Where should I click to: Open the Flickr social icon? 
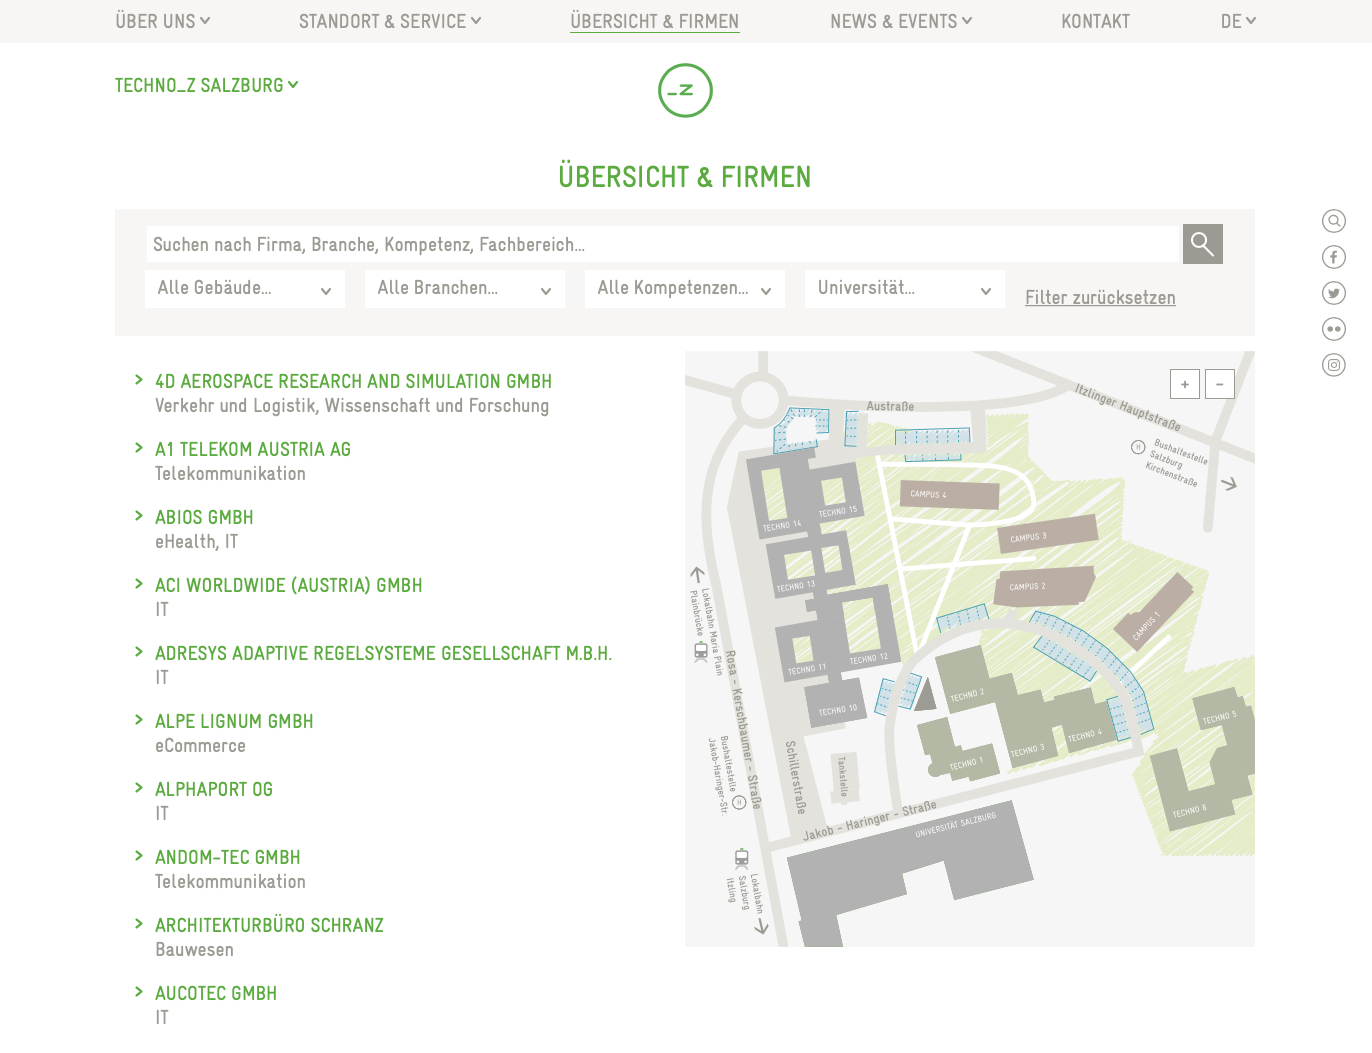pos(1334,329)
